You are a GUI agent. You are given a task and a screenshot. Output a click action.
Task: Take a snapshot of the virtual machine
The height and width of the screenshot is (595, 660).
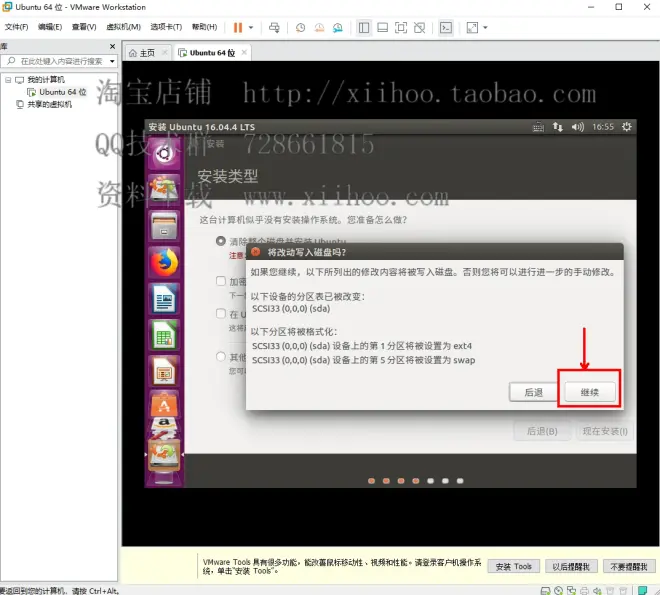(x=300, y=28)
